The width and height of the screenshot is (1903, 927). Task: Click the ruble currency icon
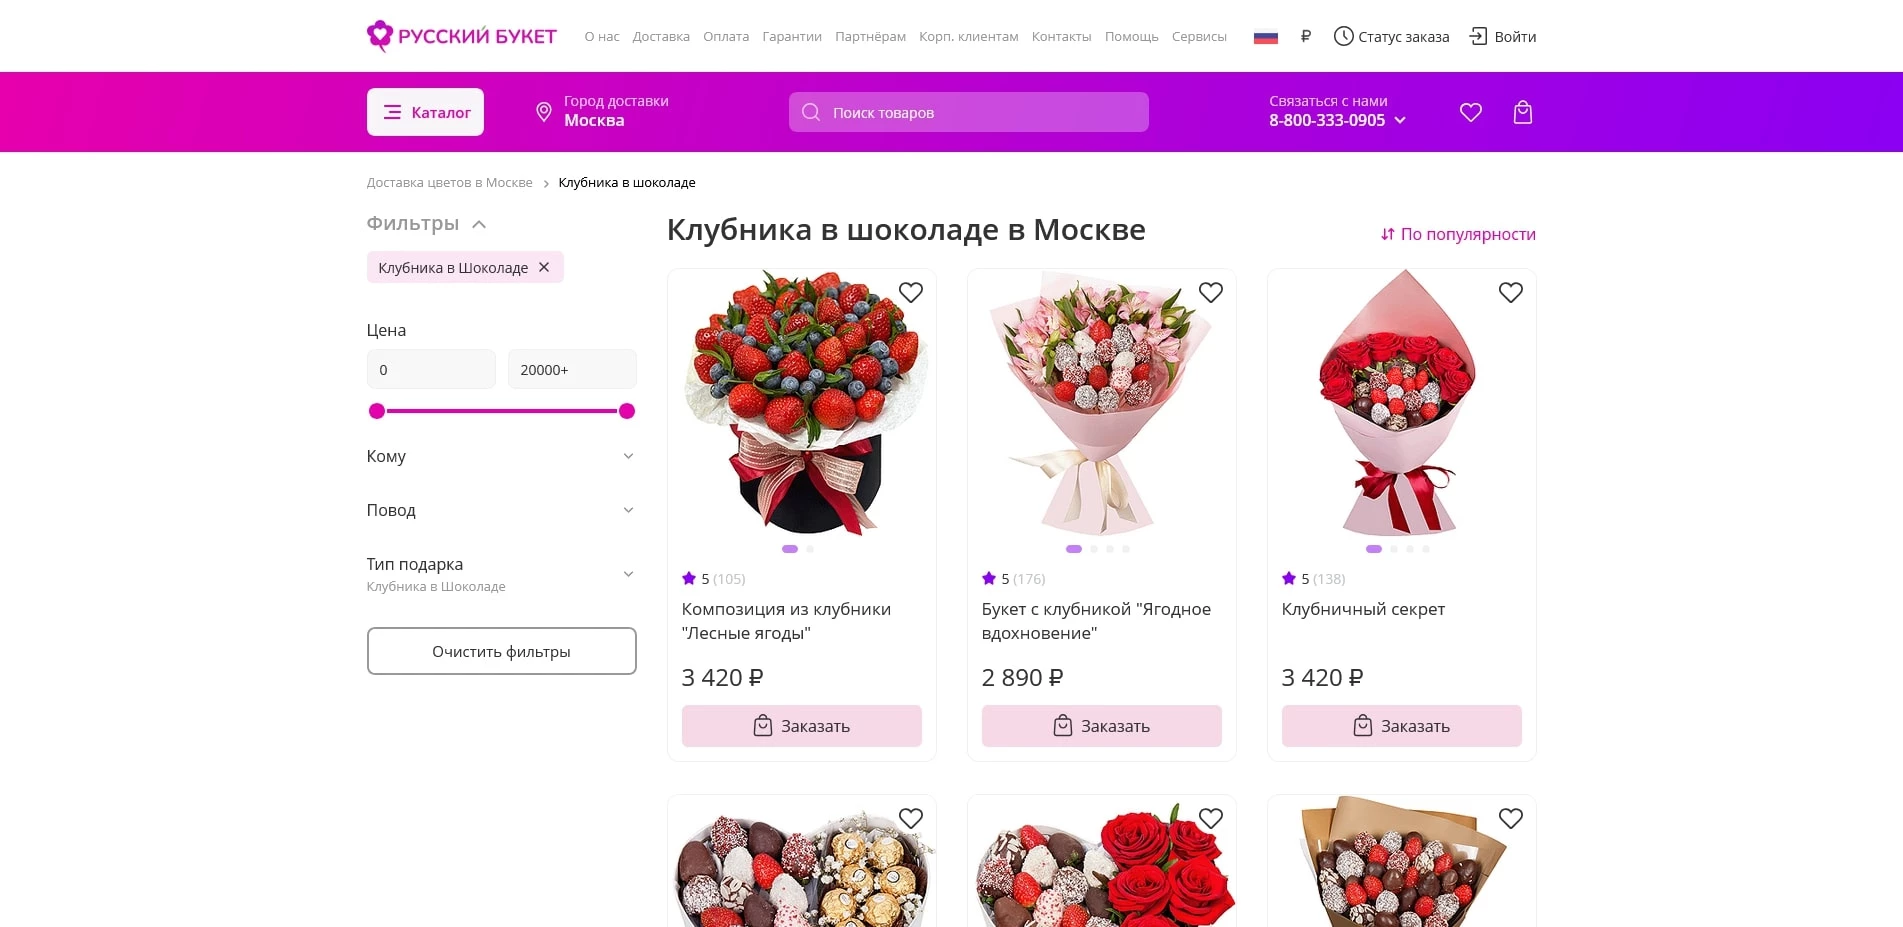(1305, 37)
